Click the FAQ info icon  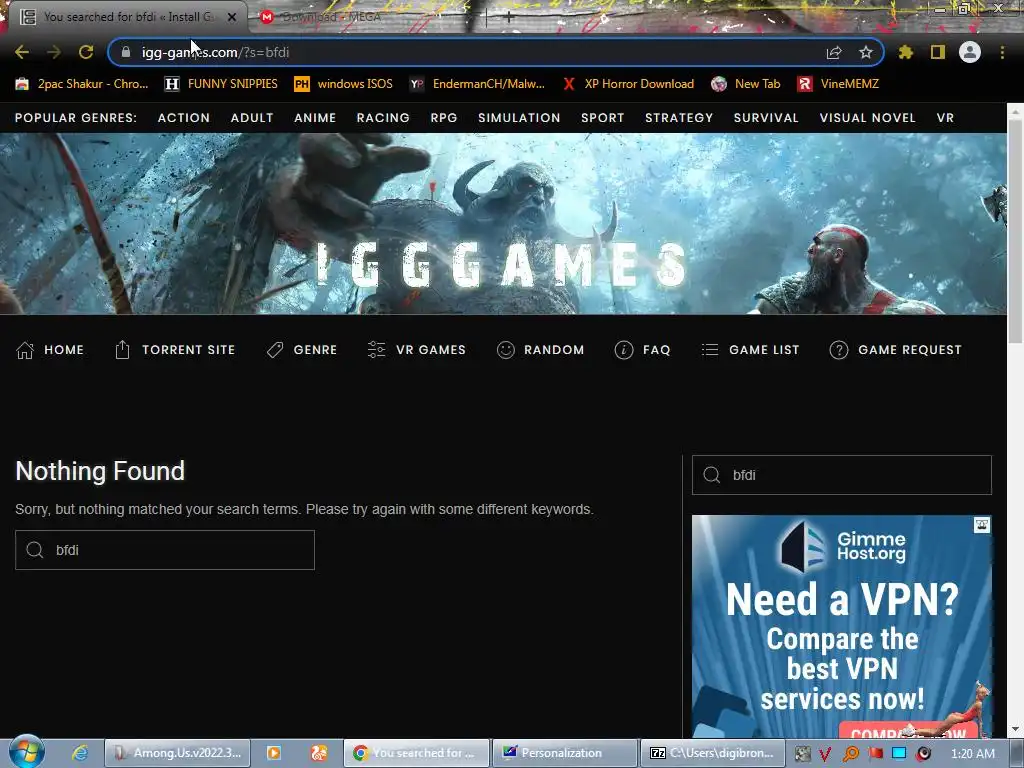click(624, 350)
